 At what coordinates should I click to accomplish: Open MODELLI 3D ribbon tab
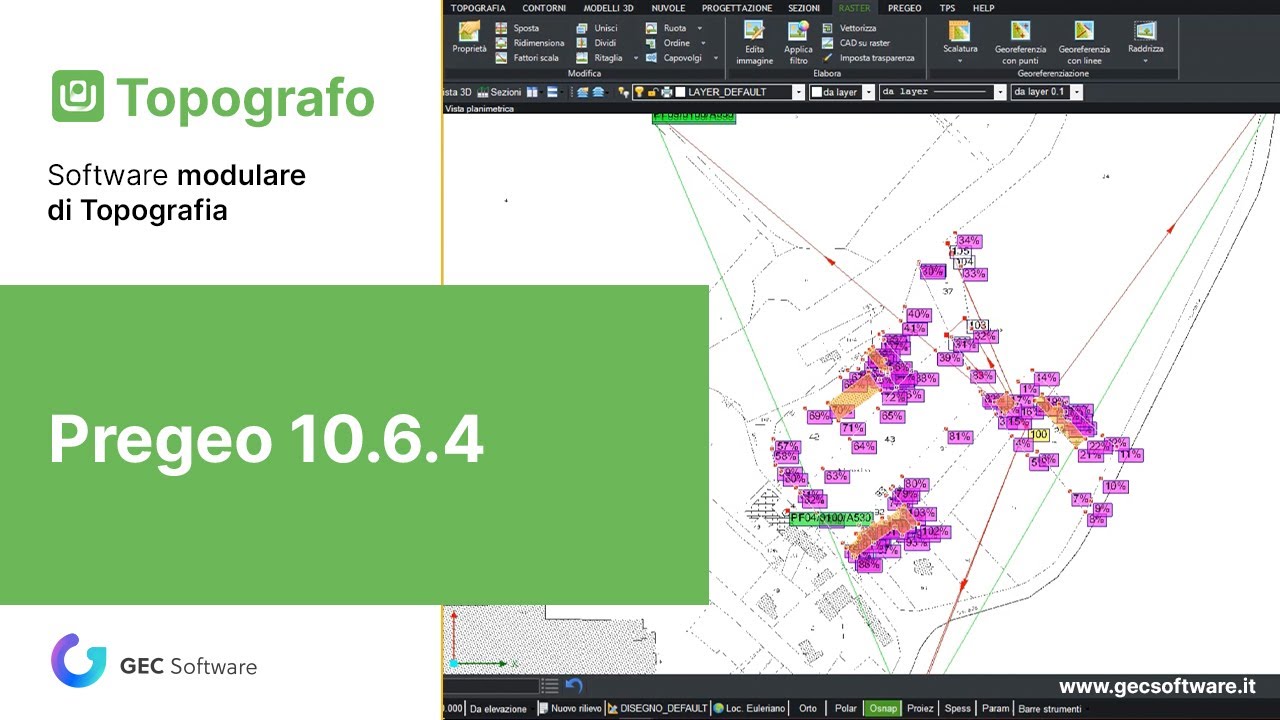tap(608, 8)
